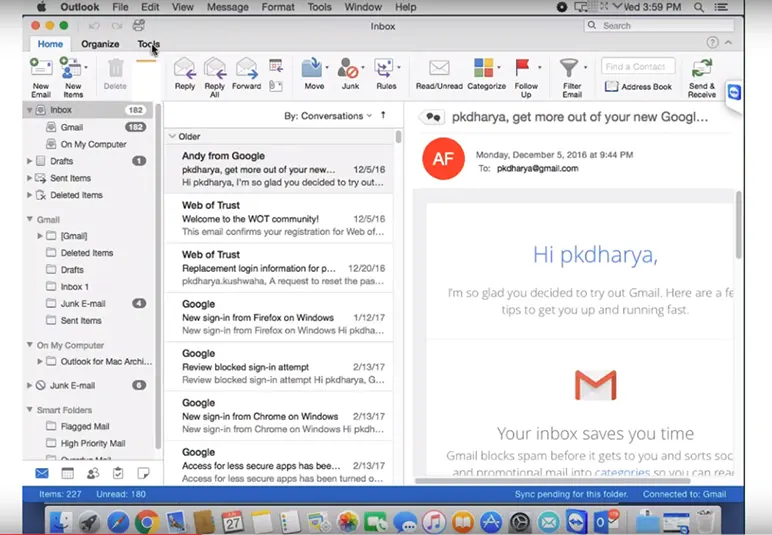This screenshot has width=772, height=535.
Task: Open Spotlight search in menu bar
Action: pyautogui.click(x=698, y=7)
